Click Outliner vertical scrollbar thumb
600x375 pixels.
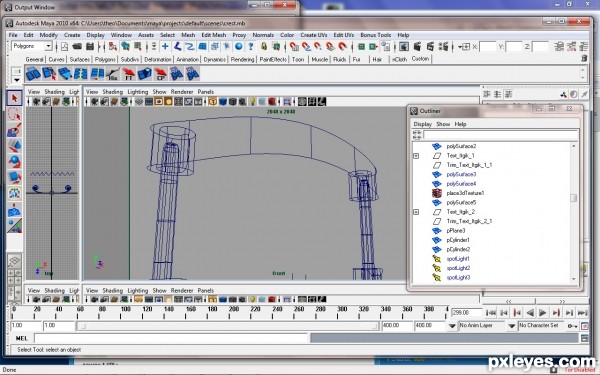point(573,198)
